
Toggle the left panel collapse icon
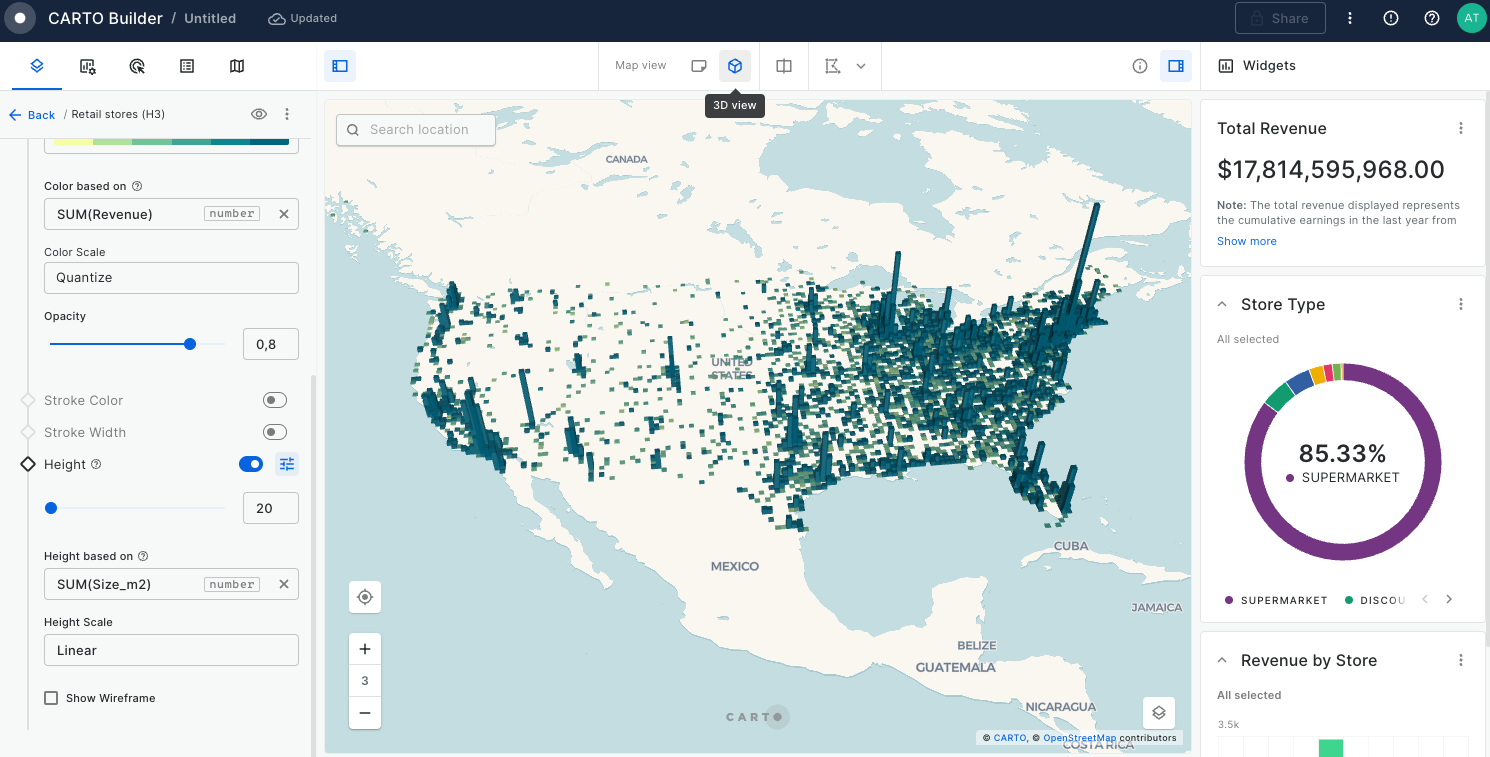click(x=340, y=66)
